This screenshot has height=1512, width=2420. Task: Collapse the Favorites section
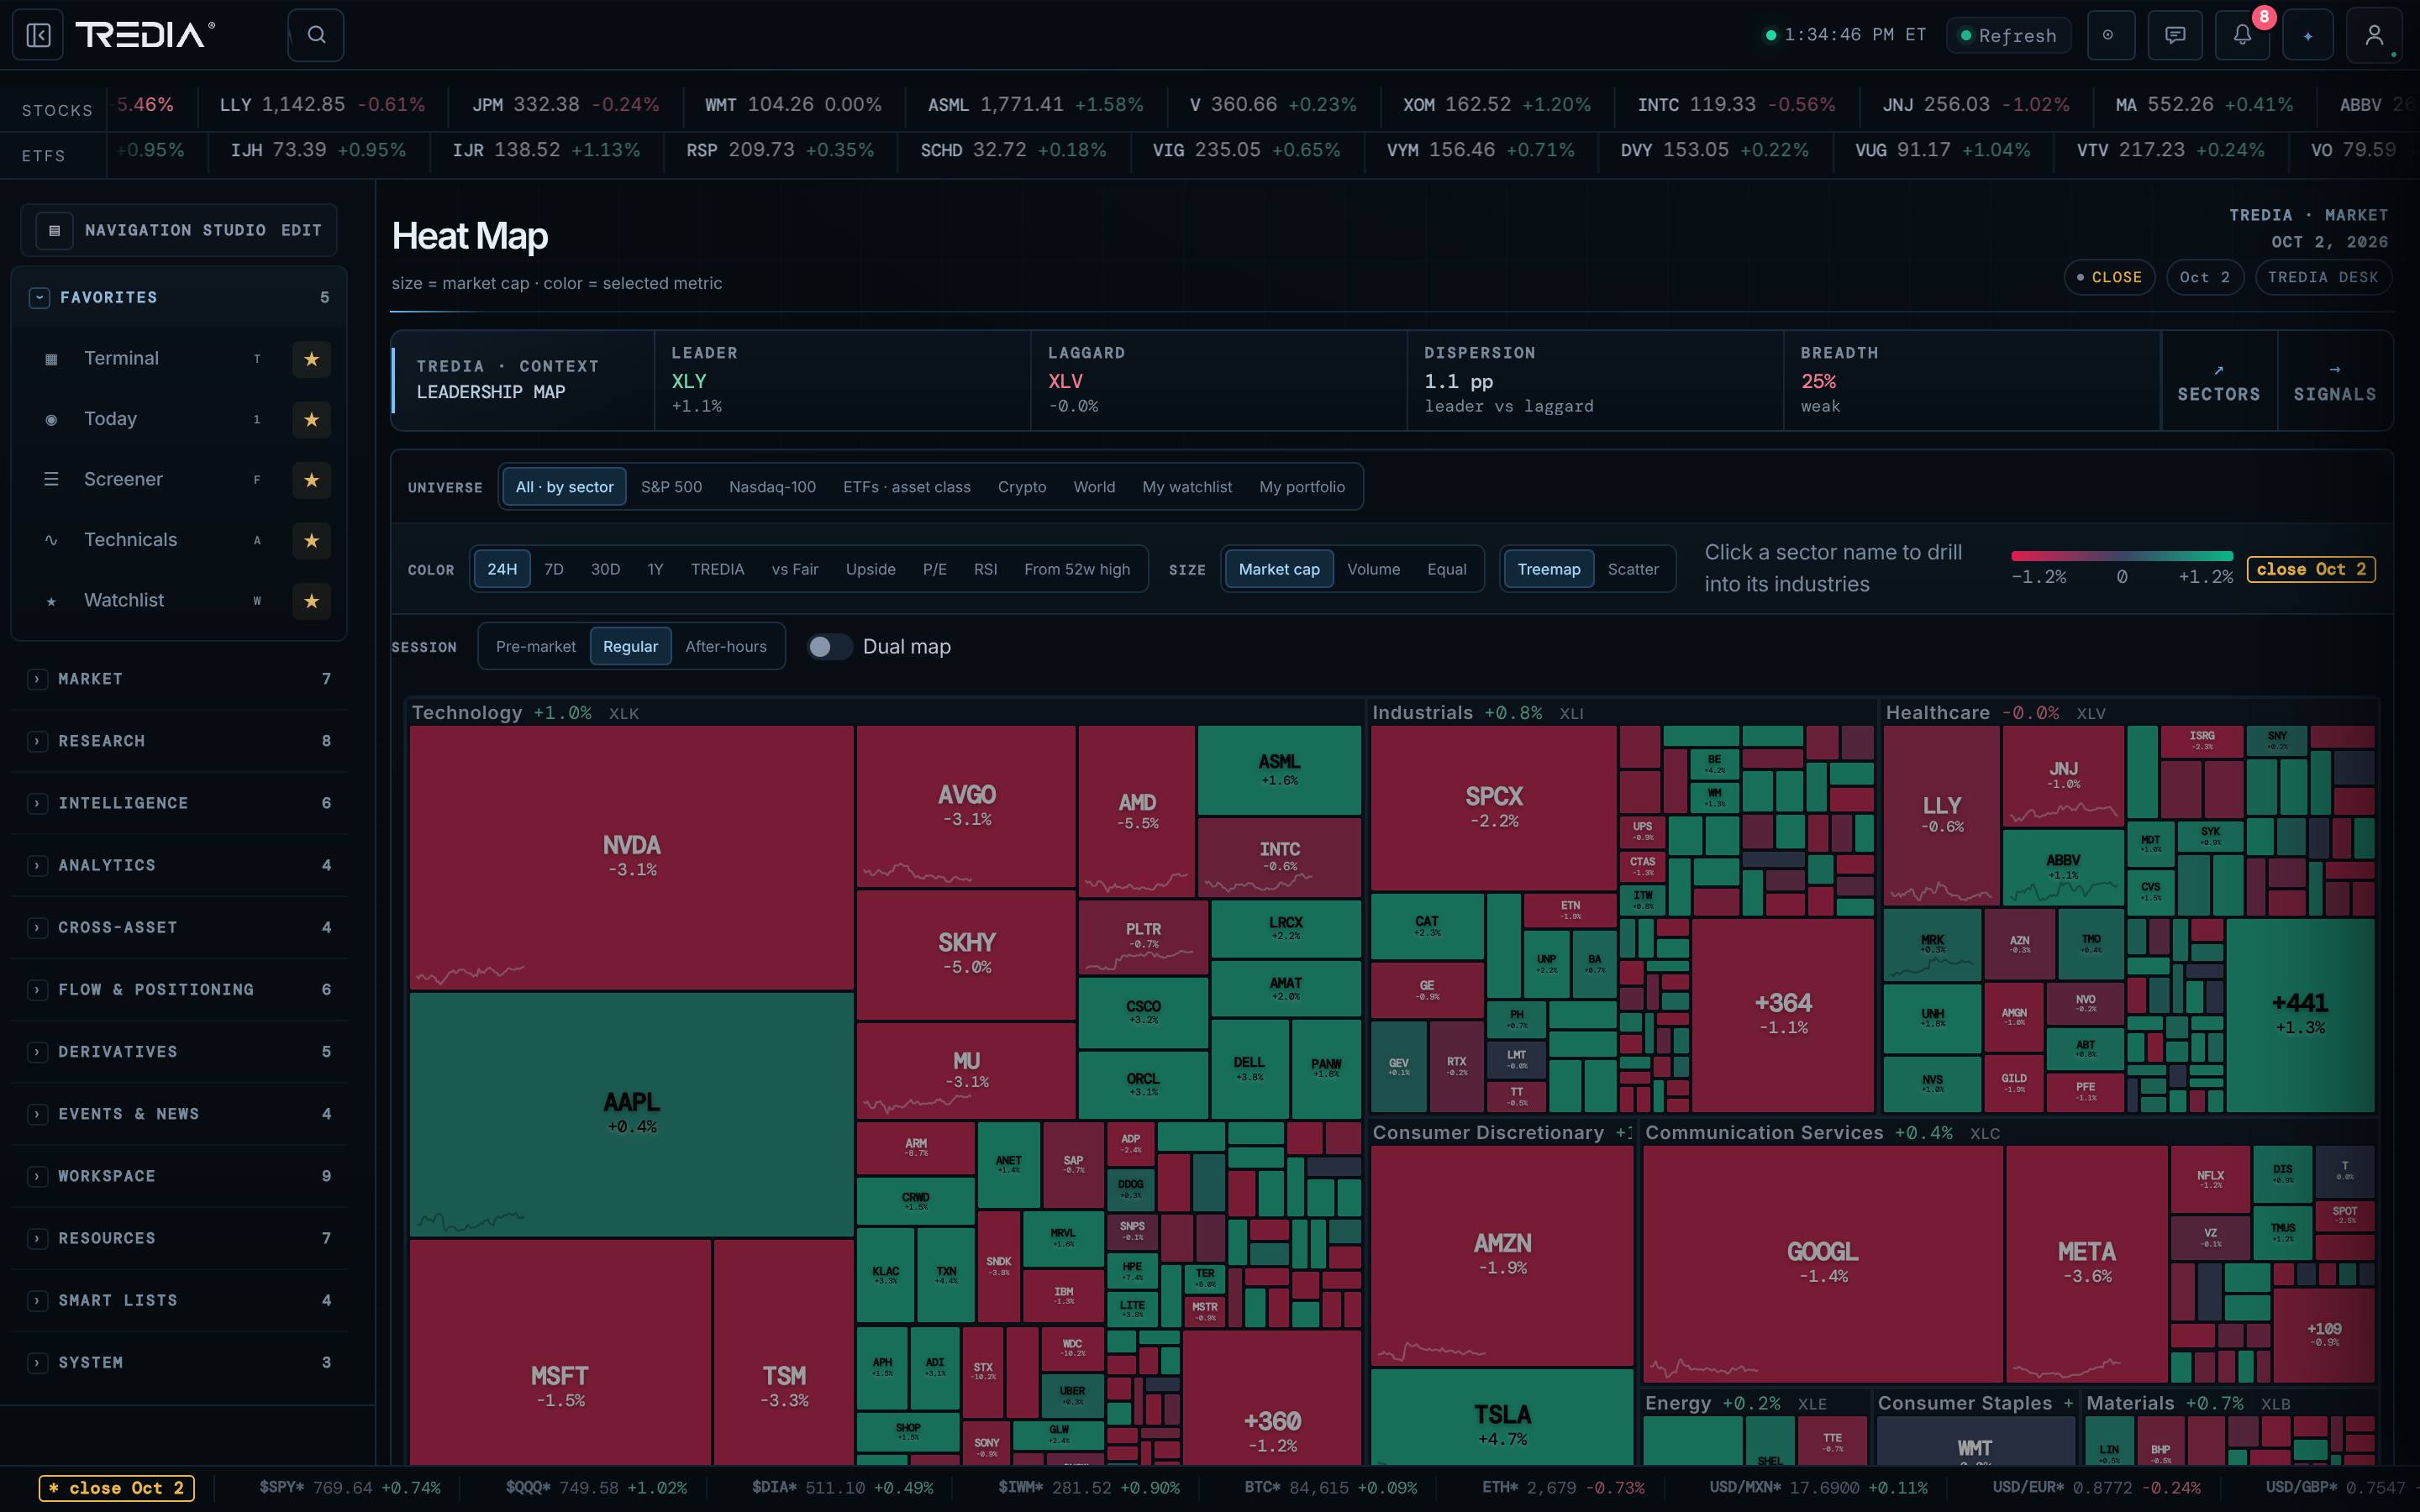point(39,298)
